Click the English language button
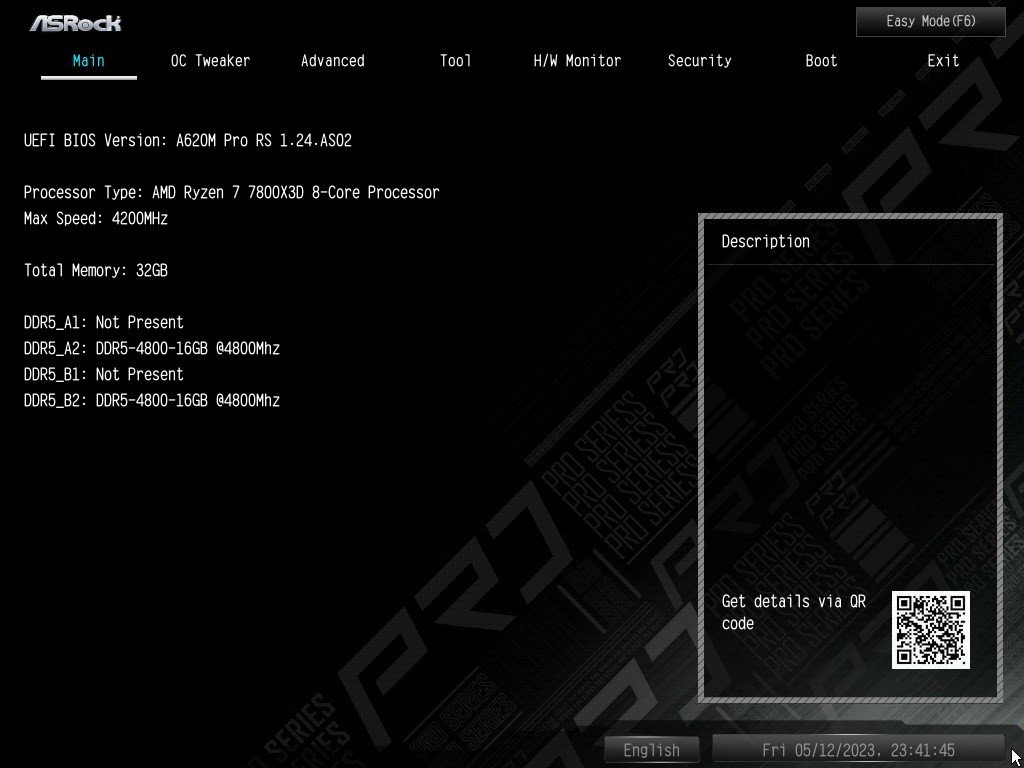The width and height of the screenshot is (1024, 768). point(651,750)
